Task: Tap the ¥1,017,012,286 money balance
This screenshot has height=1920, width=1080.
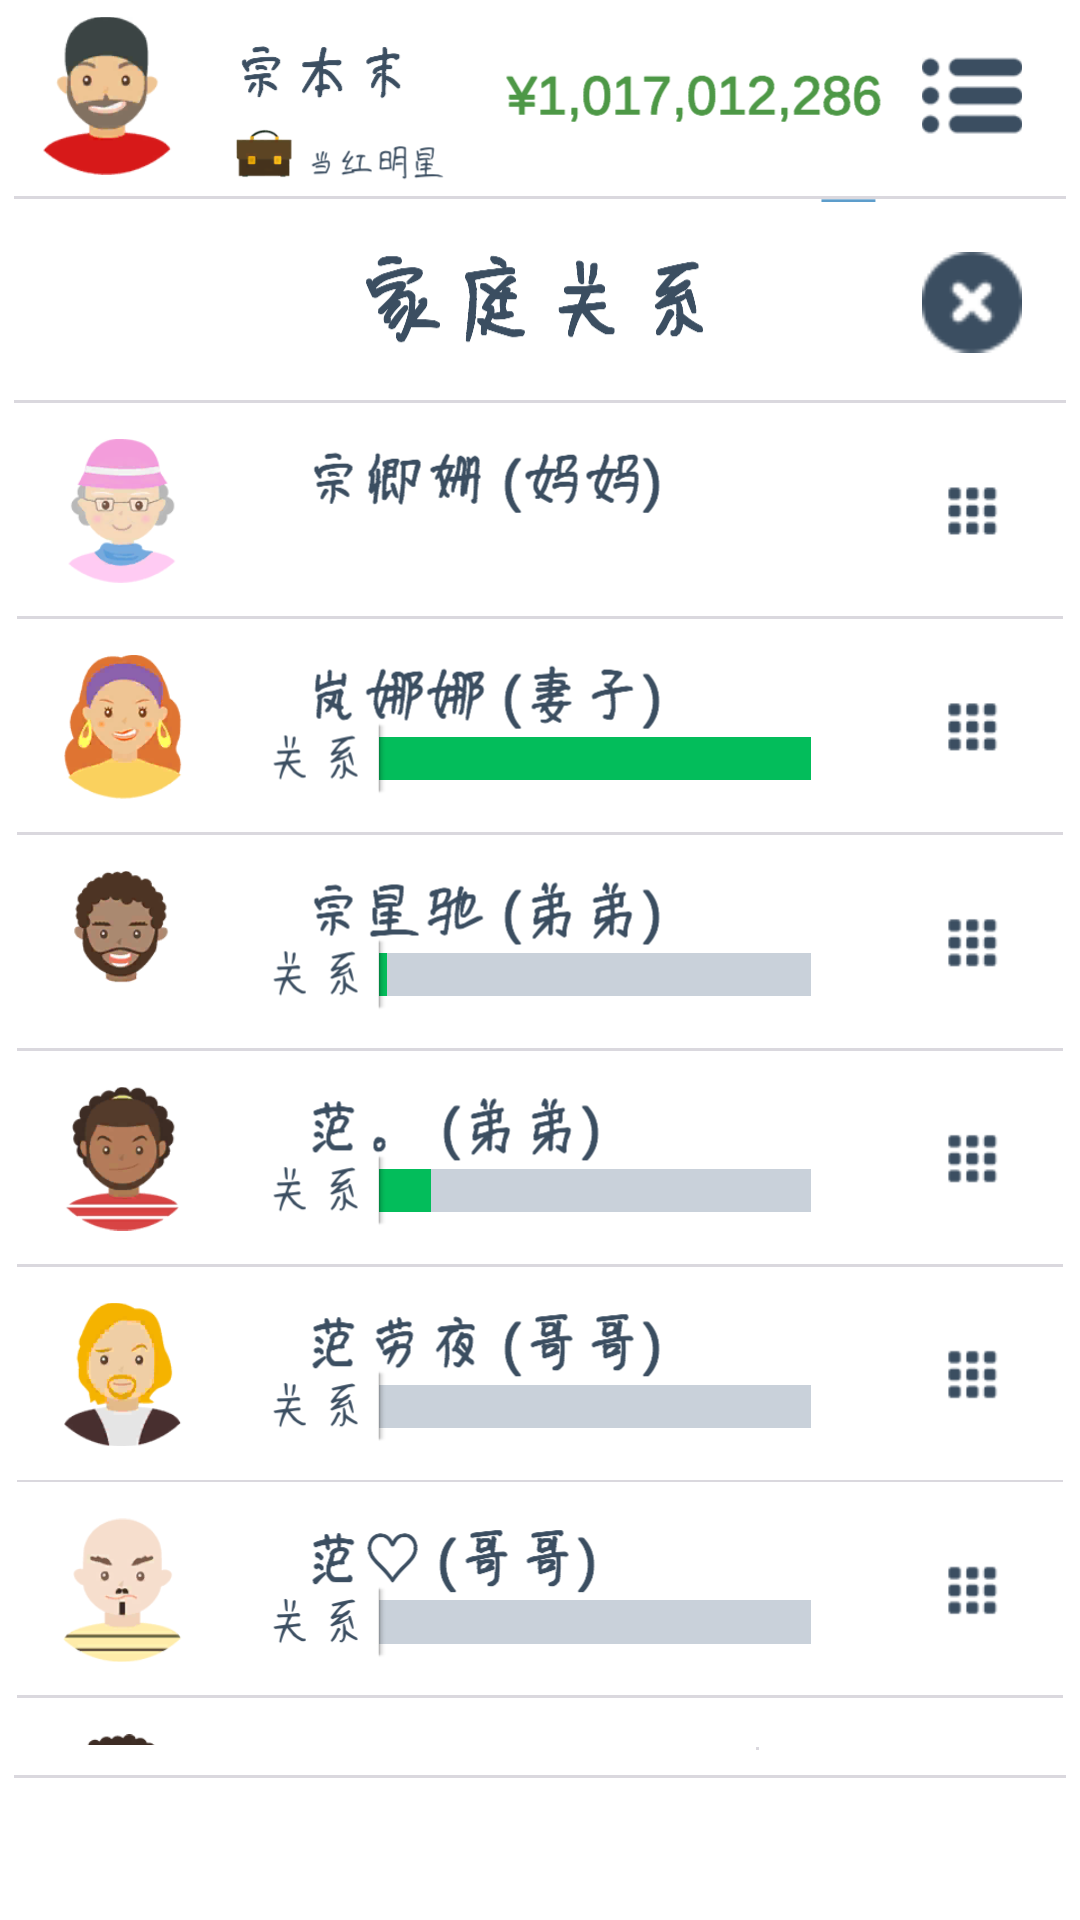Action: click(693, 97)
